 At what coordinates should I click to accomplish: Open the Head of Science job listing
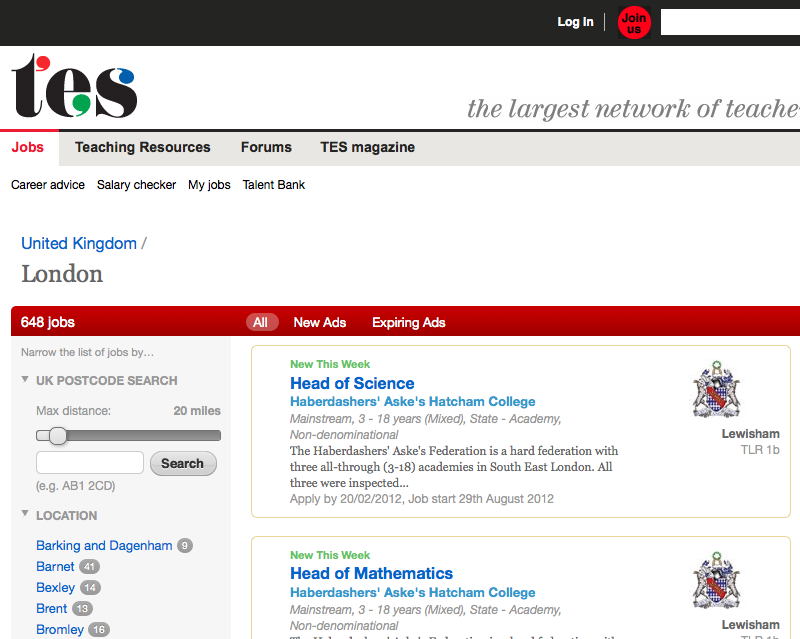coord(352,383)
